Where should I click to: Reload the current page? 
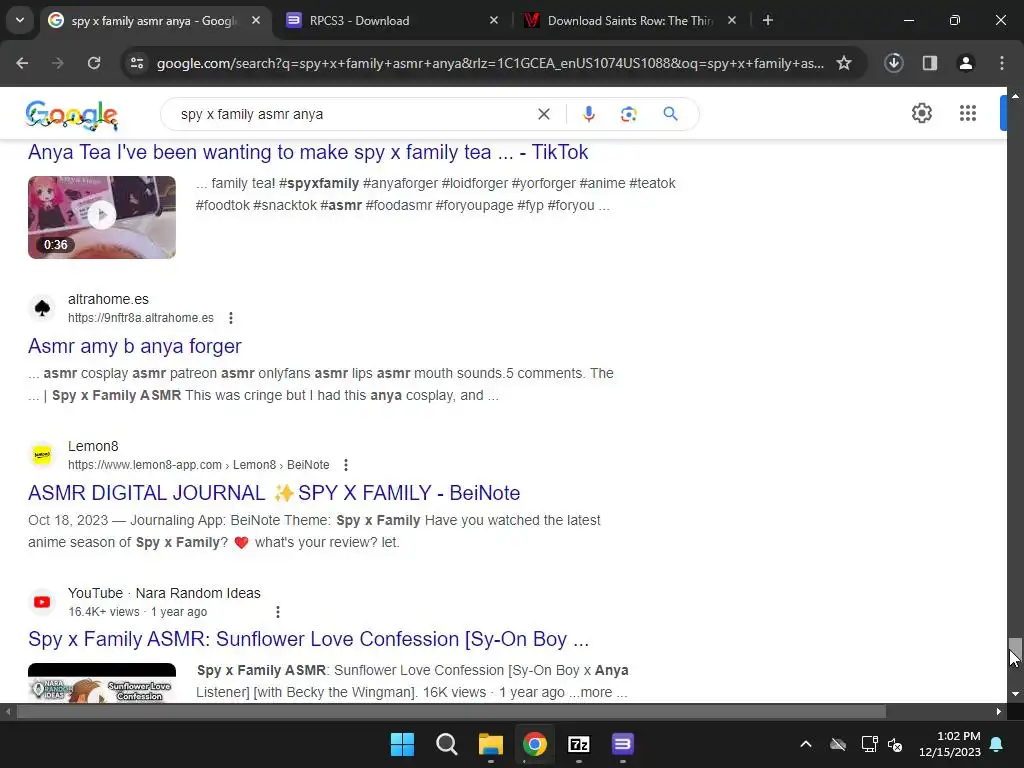pyautogui.click(x=94, y=63)
